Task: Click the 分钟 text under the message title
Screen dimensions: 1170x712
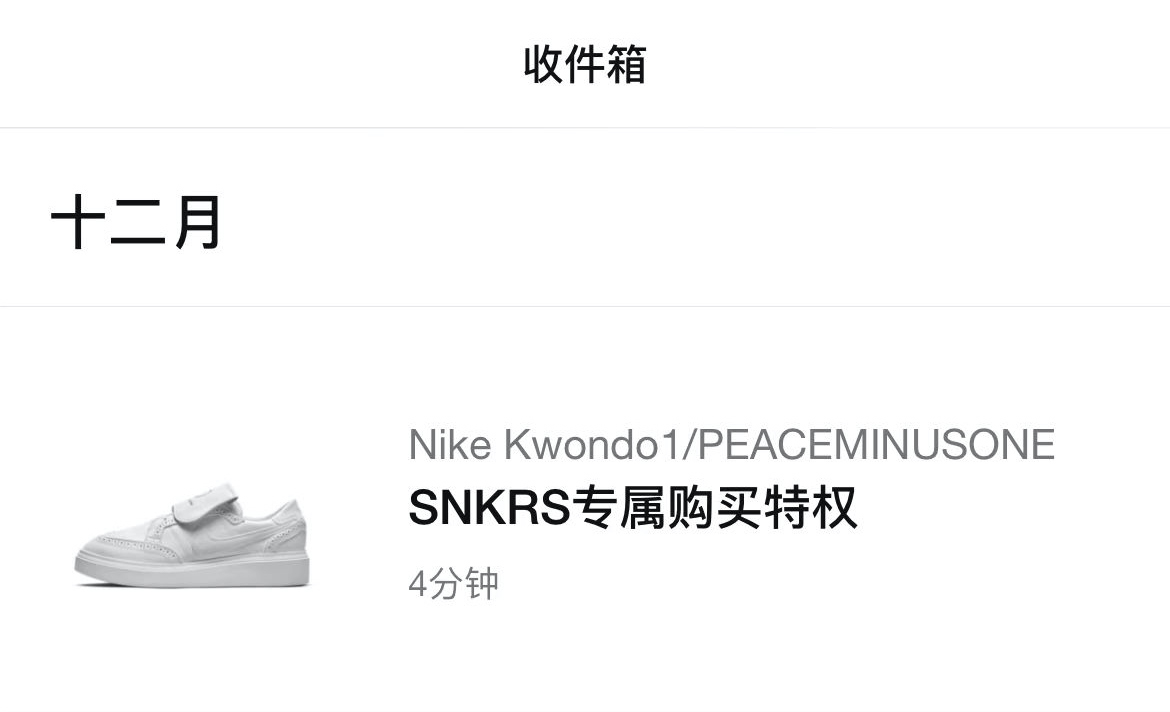Action: point(463,584)
